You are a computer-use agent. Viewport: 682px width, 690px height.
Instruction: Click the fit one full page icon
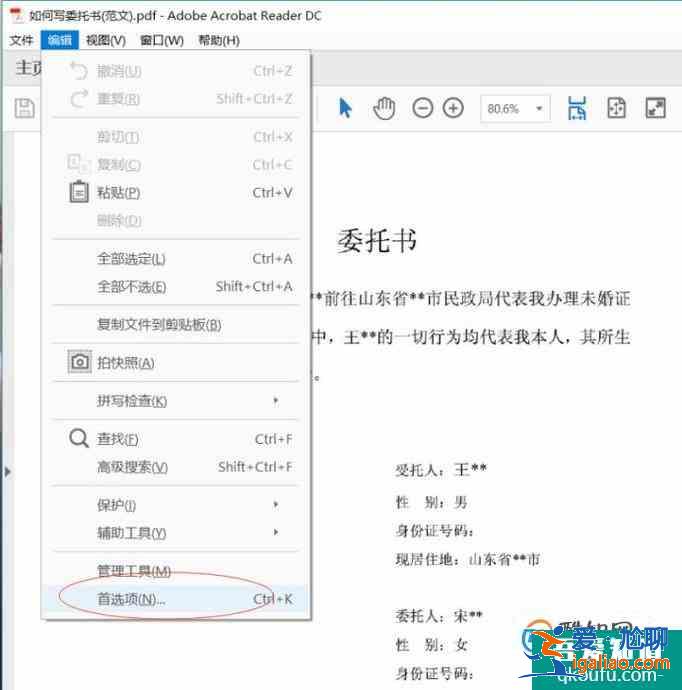point(616,108)
